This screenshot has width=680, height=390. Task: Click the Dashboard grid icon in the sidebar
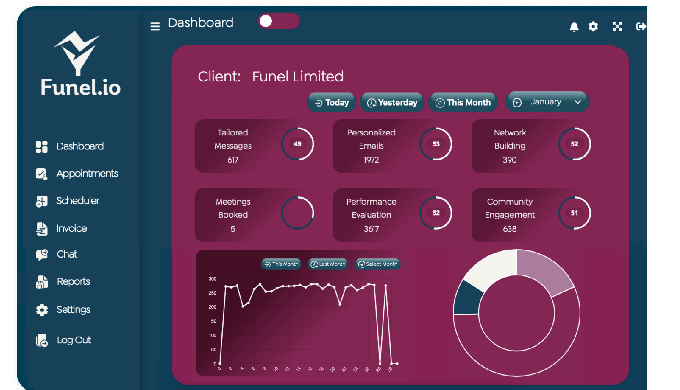[42, 147]
